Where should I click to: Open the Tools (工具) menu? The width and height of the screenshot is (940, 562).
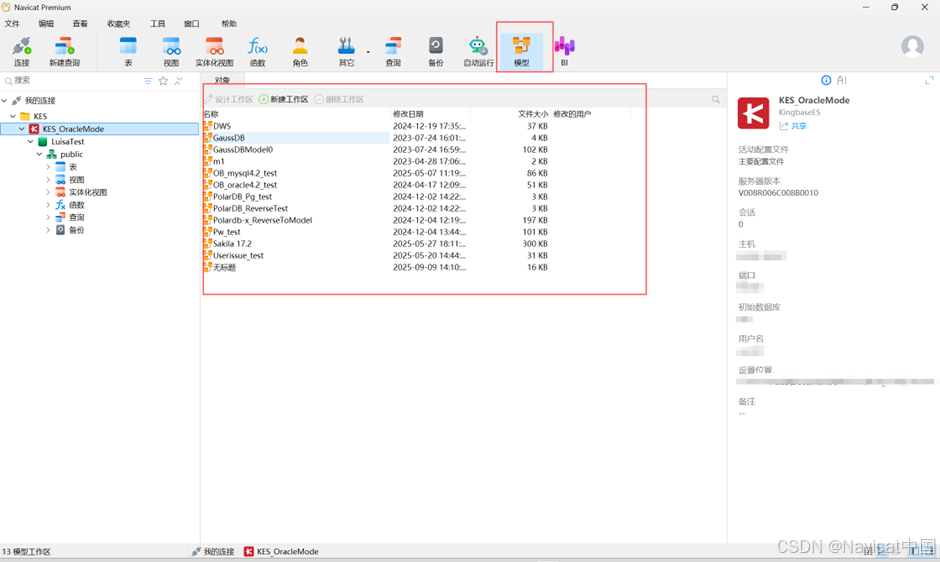[157, 24]
